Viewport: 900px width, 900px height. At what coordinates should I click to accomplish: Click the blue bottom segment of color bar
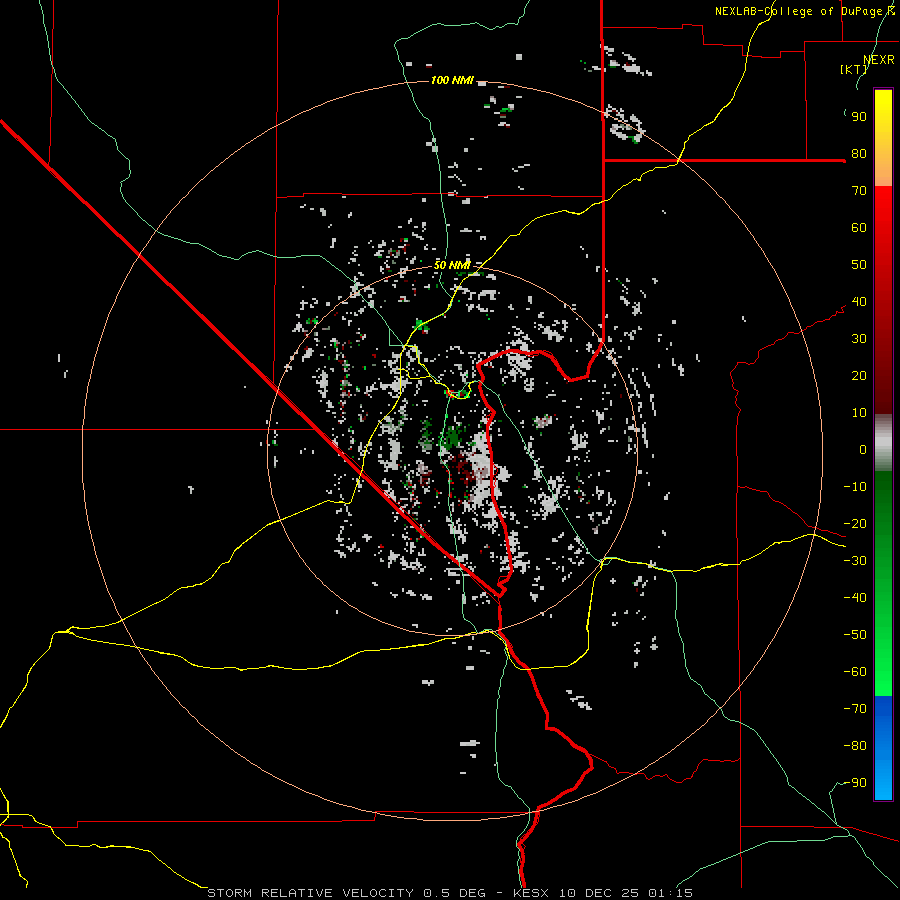[883, 748]
